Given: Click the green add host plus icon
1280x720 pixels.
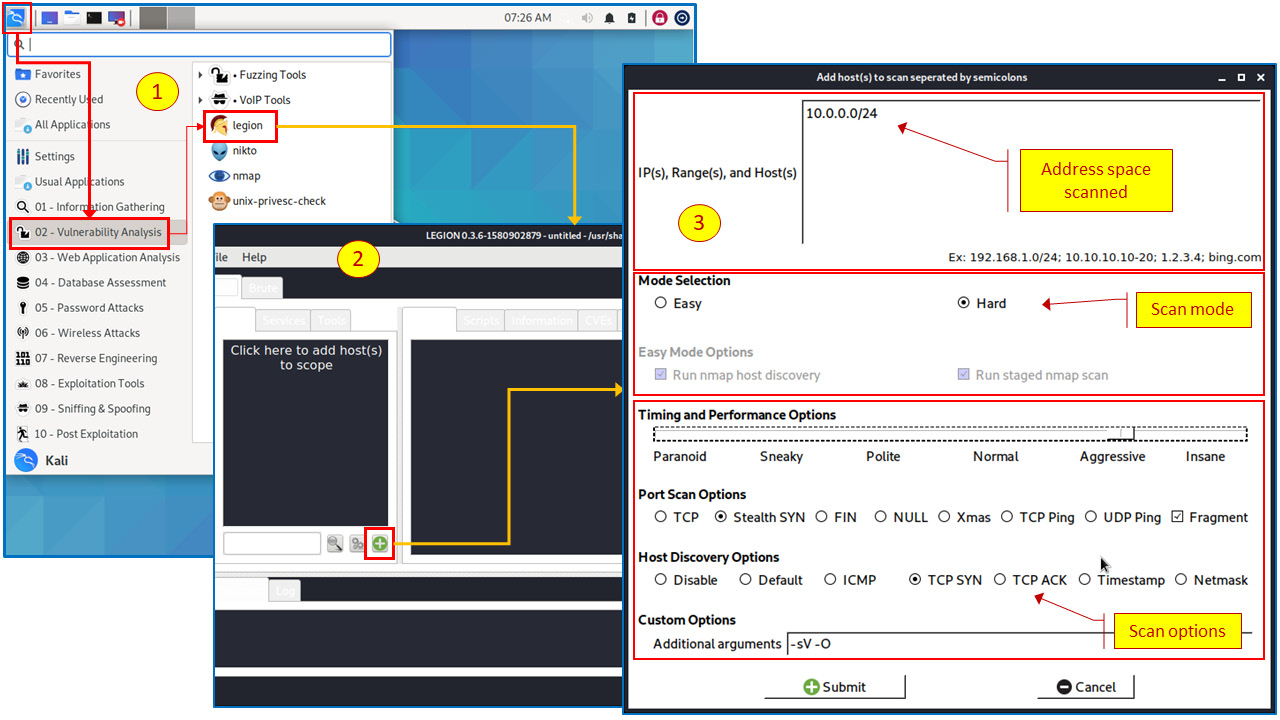Looking at the screenshot, I should pos(380,543).
